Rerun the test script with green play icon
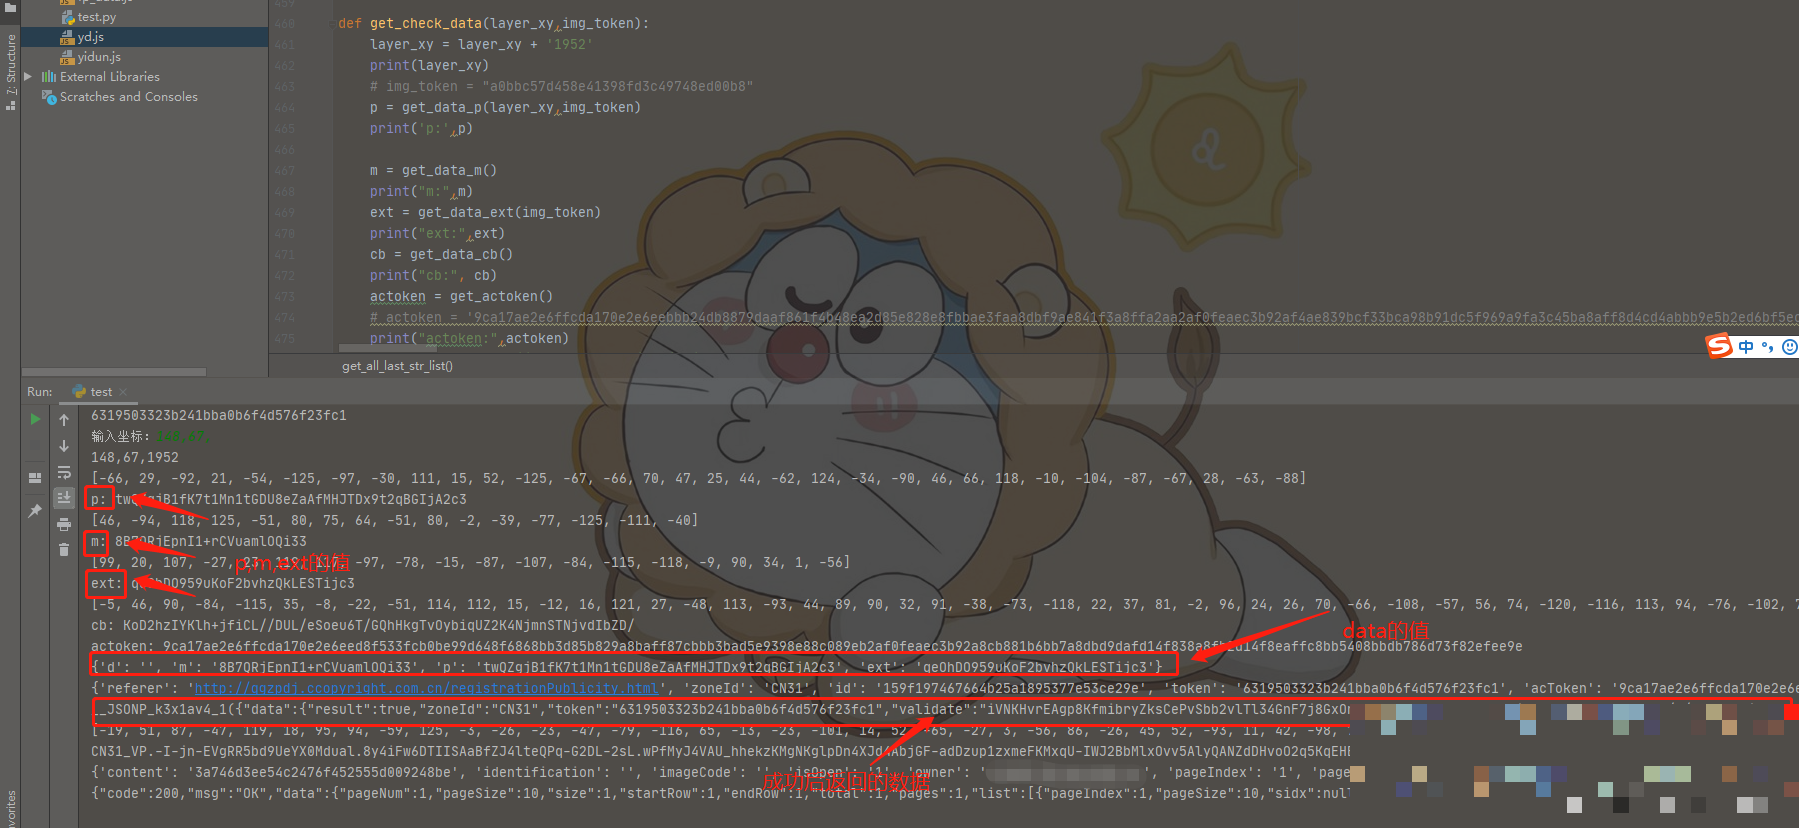 (36, 419)
